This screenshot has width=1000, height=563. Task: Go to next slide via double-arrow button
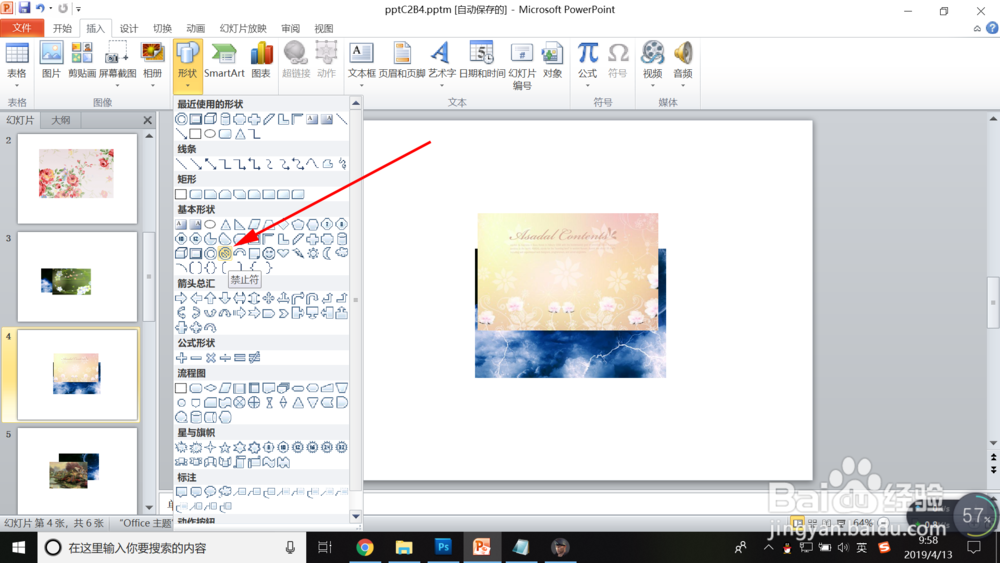(x=993, y=469)
